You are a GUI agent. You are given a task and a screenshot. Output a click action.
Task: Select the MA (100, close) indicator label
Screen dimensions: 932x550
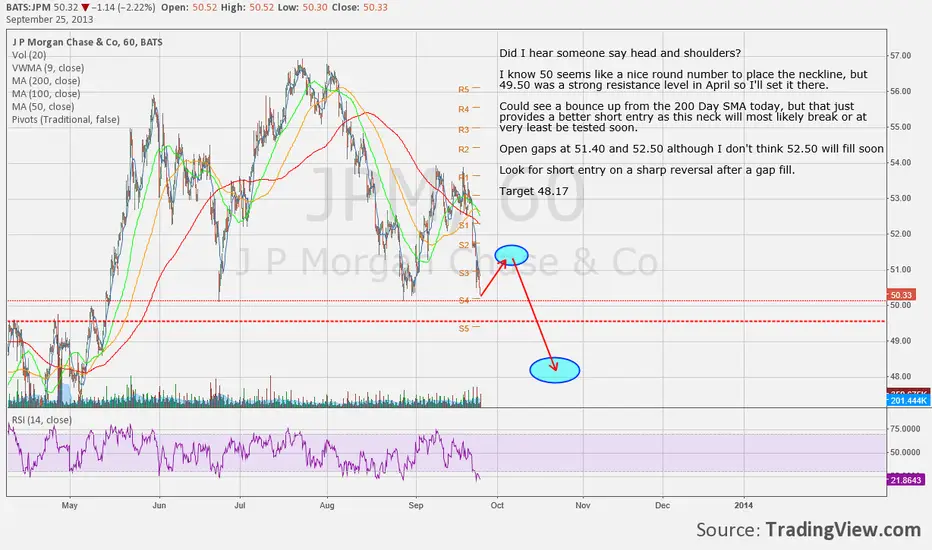[x=46, y=94]
